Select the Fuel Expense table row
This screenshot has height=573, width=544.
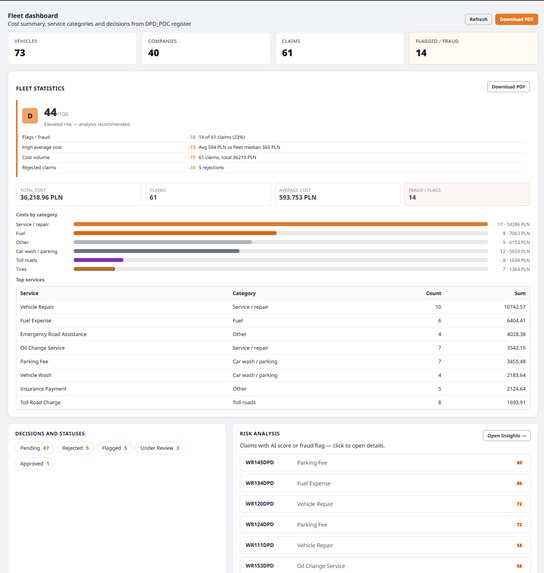(x=273, y=320)
